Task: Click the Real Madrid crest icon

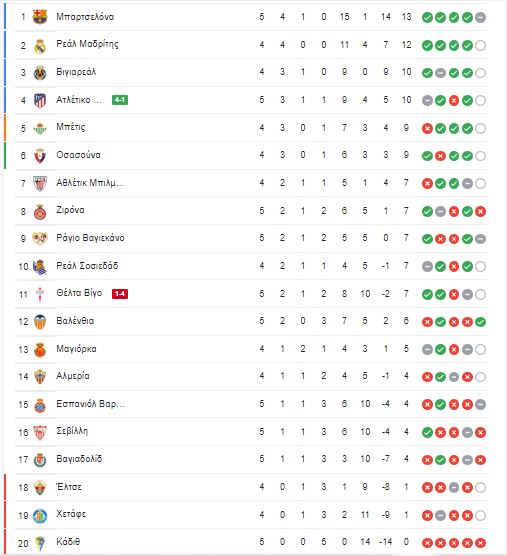Action: click(x=40, y=46)
